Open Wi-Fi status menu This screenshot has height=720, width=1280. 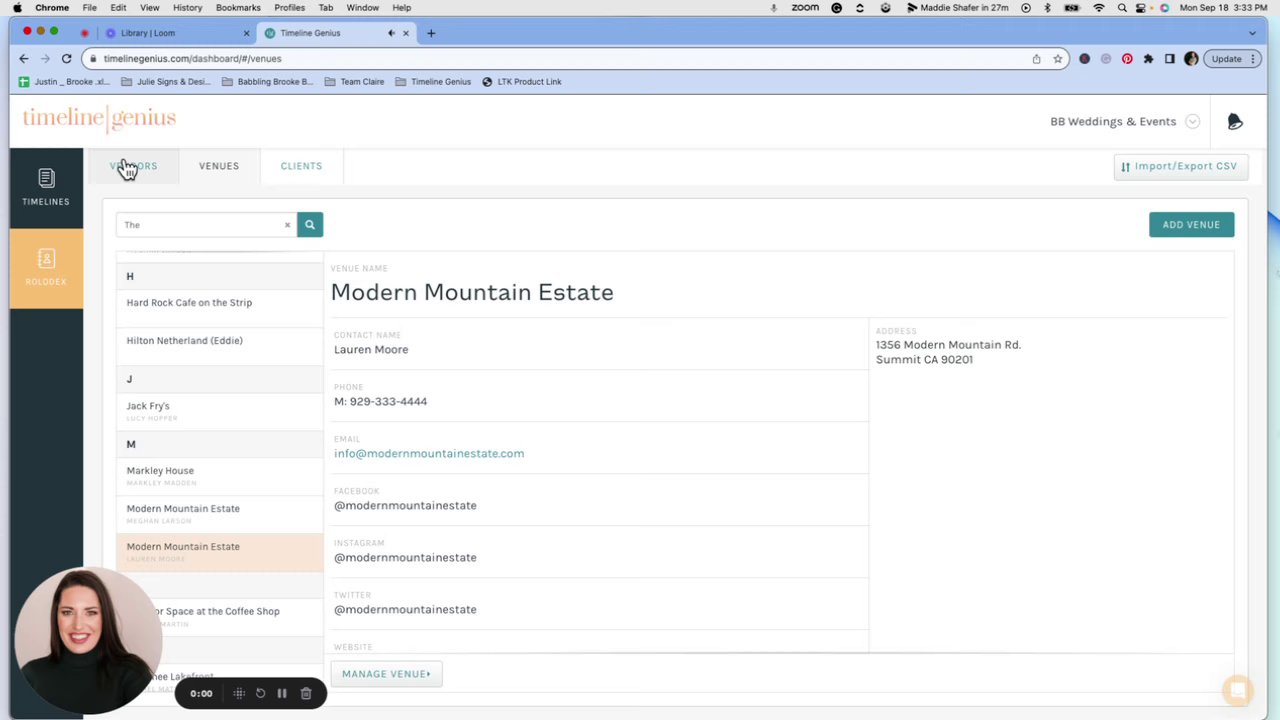tap(1099, 7)
